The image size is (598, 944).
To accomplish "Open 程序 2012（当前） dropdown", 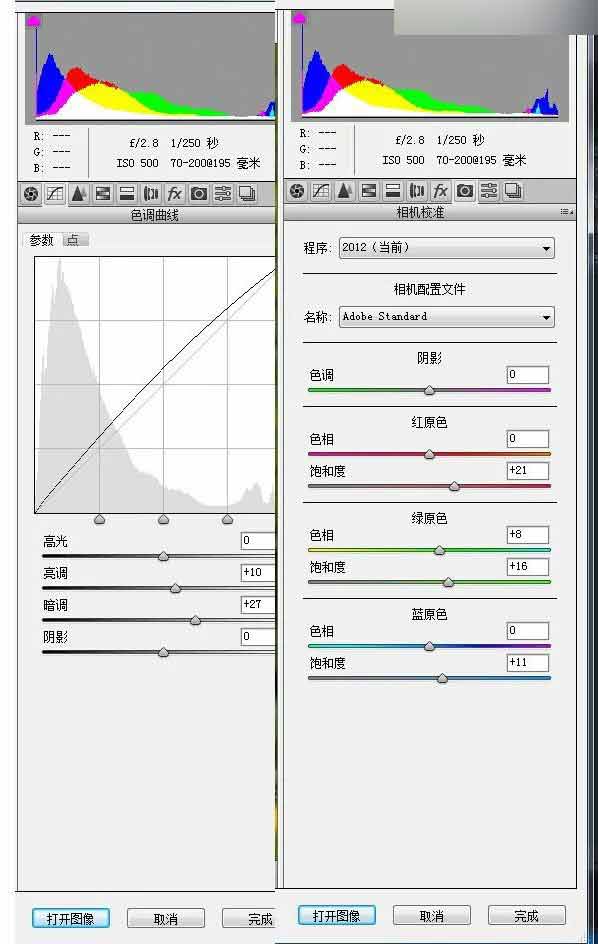I will pyautogui.click(x=446, y=247).
